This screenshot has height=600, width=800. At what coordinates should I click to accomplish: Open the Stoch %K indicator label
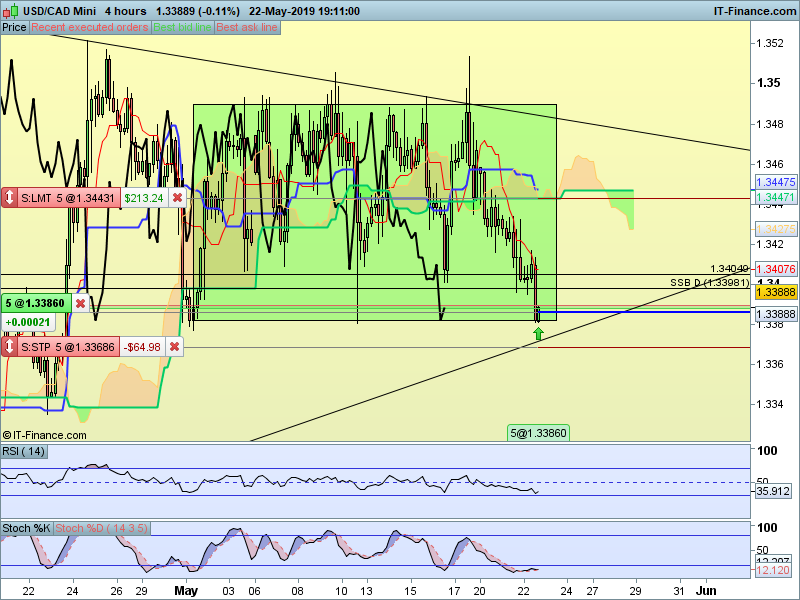(26, 528)
